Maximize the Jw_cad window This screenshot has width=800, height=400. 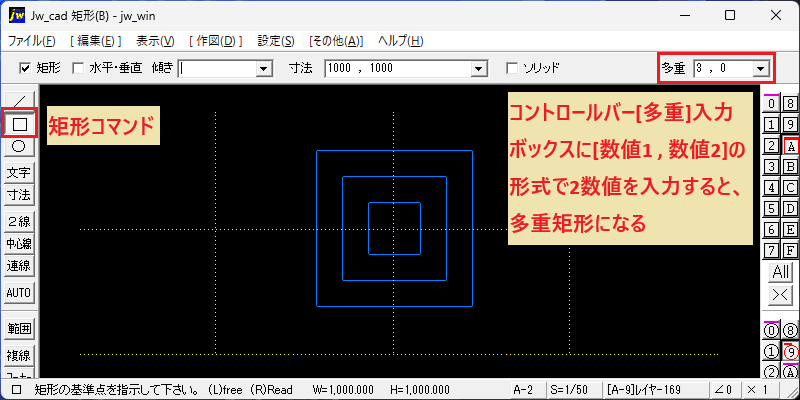(x=730, y=15)
